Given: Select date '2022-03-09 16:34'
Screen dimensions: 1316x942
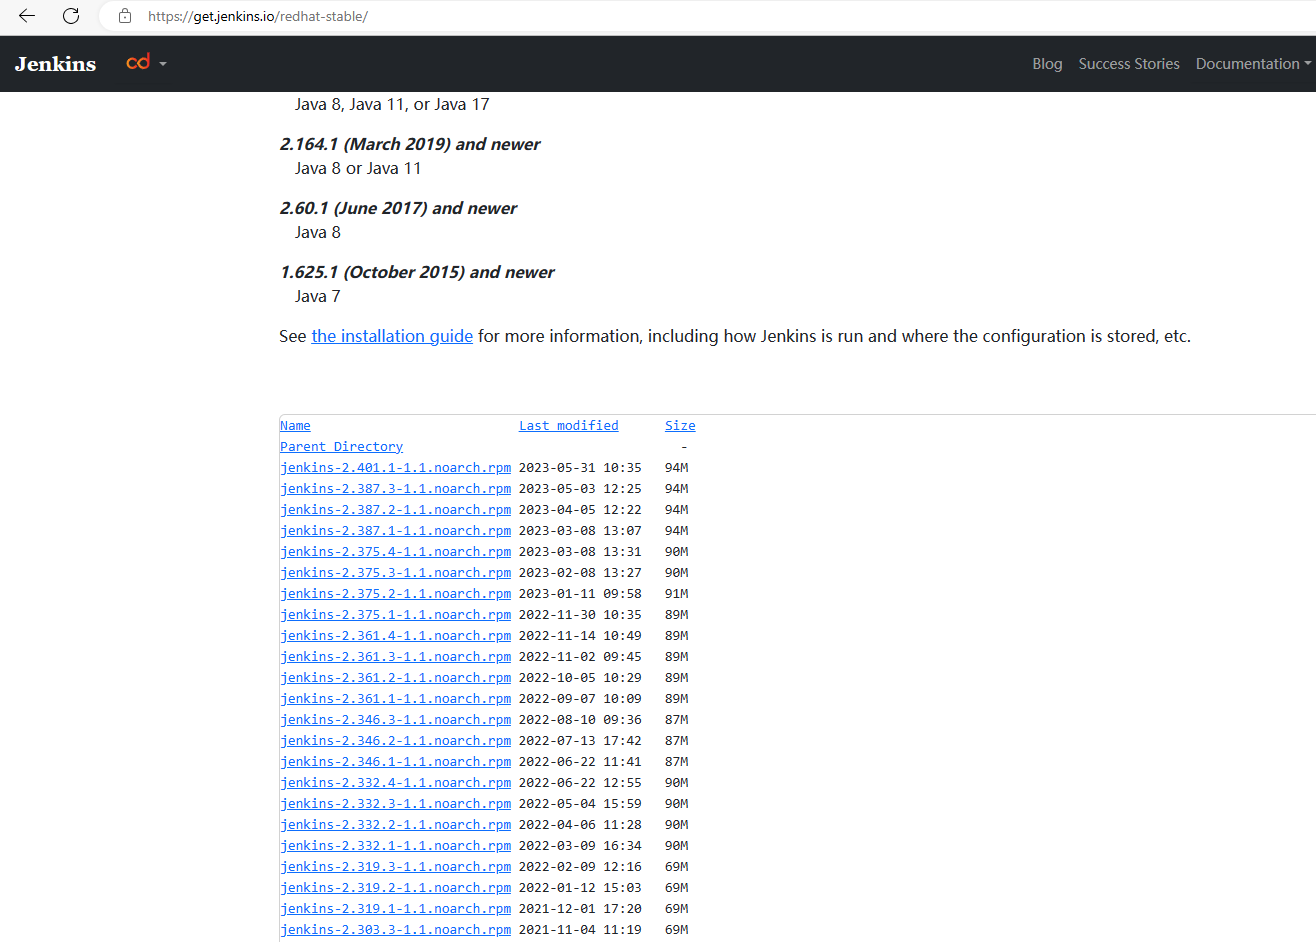Looking at the screenshot, I should (x=580, y=846).
